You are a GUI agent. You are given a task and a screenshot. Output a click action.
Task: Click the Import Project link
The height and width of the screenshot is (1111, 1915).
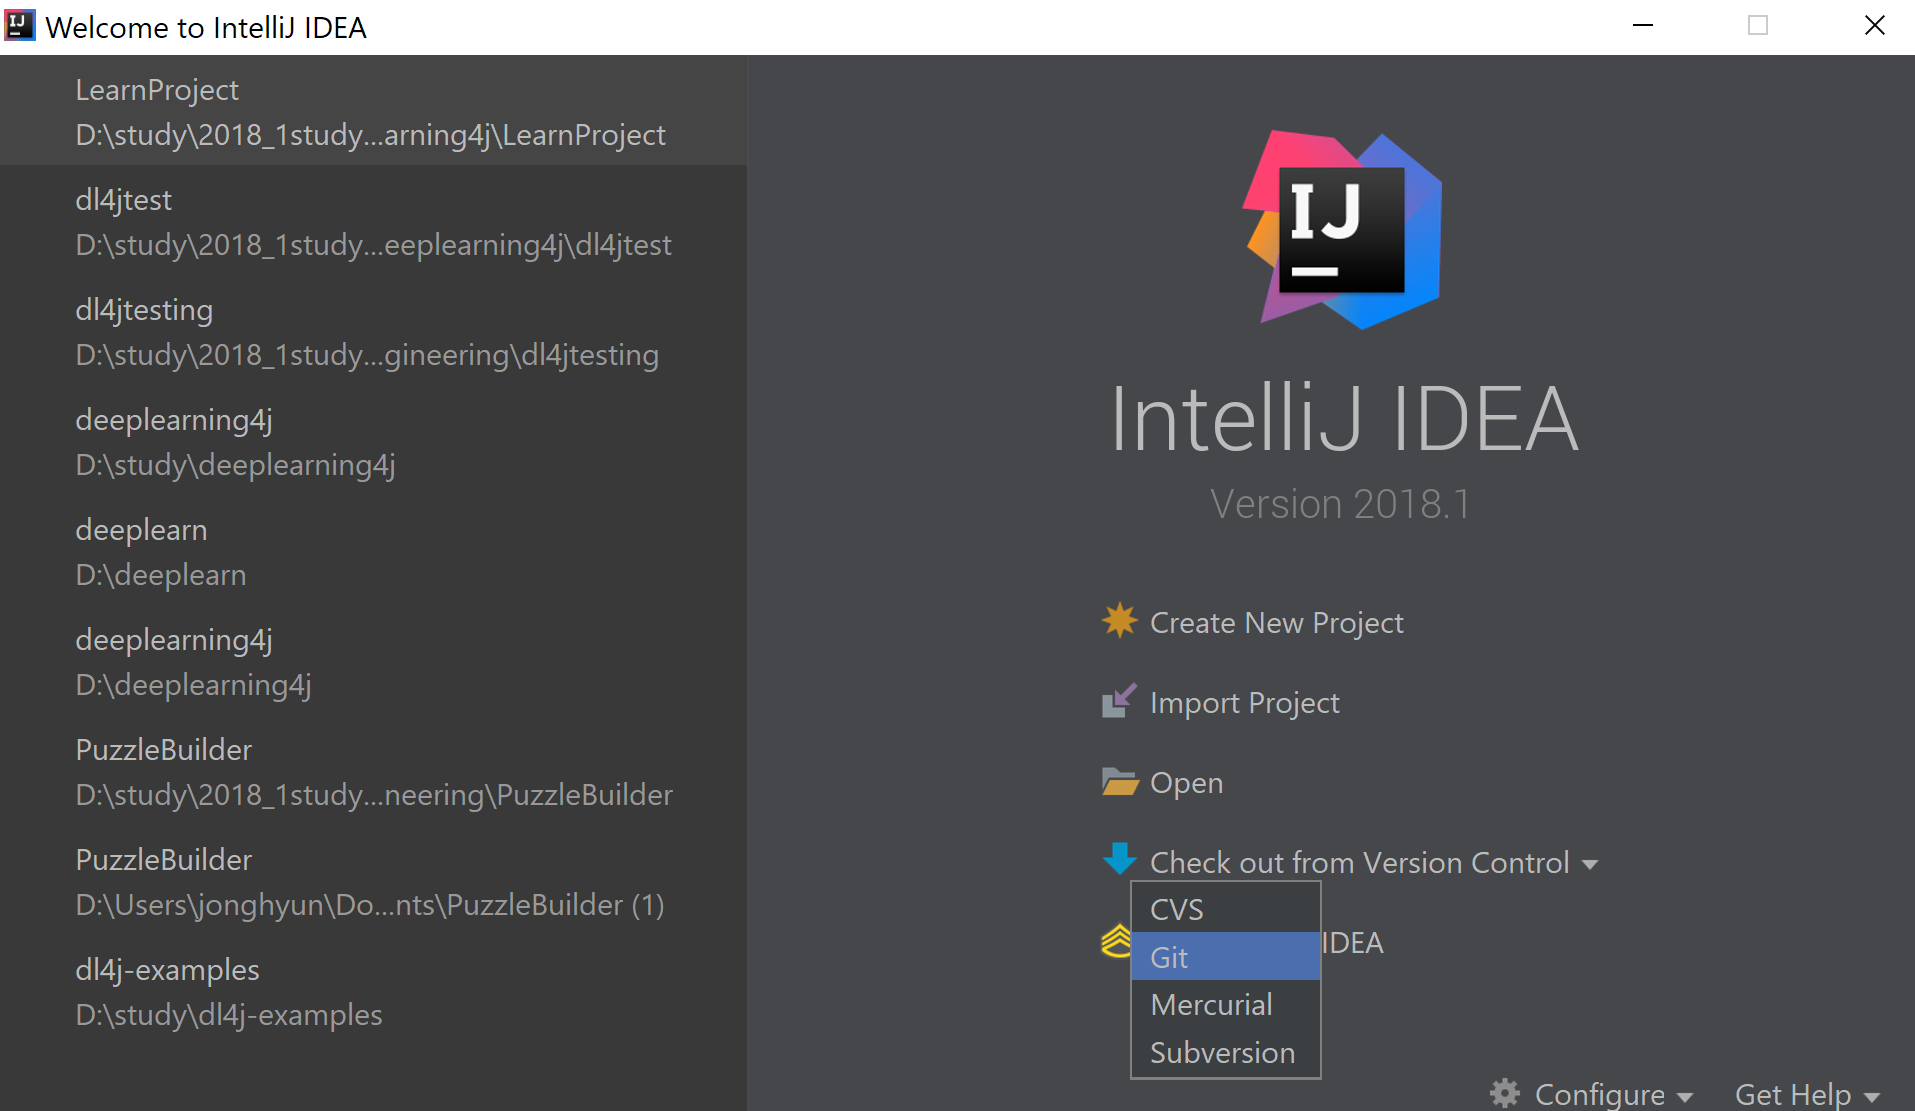coord(1245,701)
